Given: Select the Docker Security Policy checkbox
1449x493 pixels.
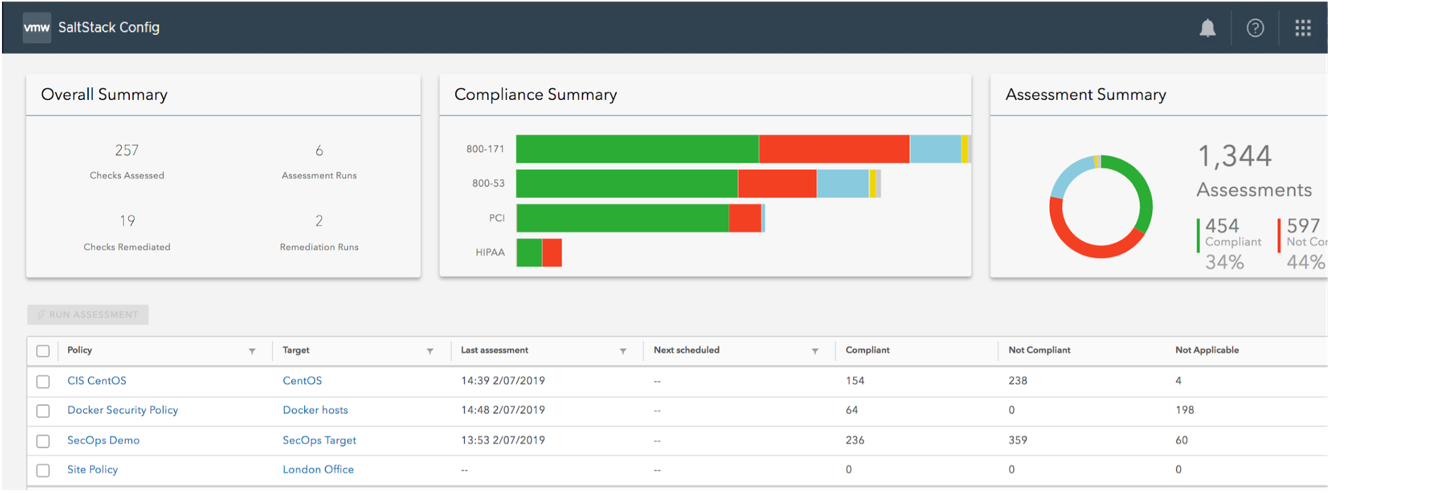Looking at the screenshot, I should click(43, 410).
